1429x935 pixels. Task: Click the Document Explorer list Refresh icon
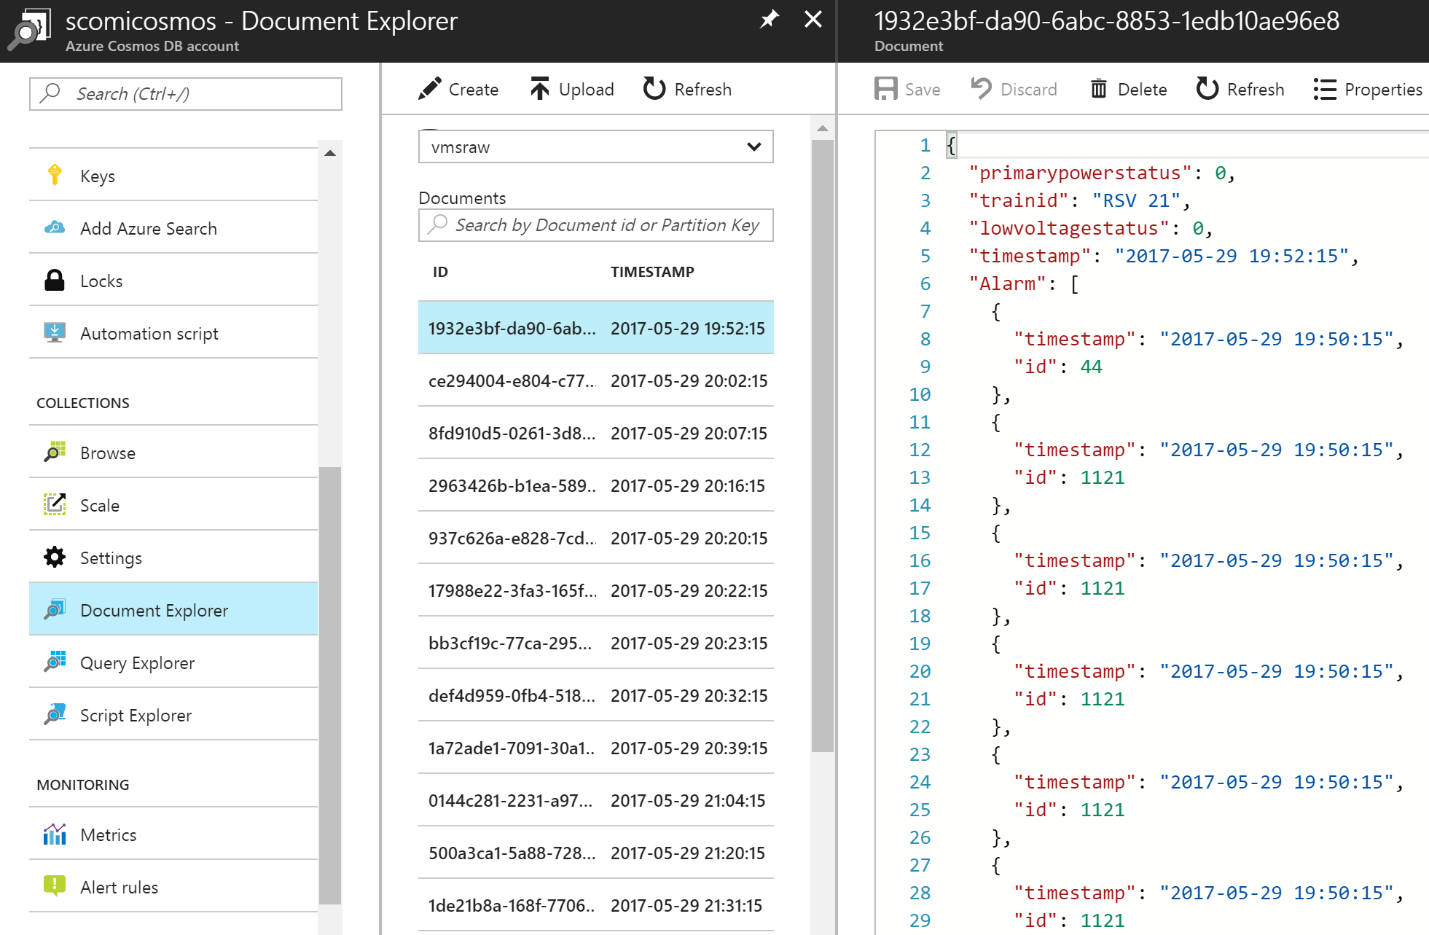pos(654,89)
